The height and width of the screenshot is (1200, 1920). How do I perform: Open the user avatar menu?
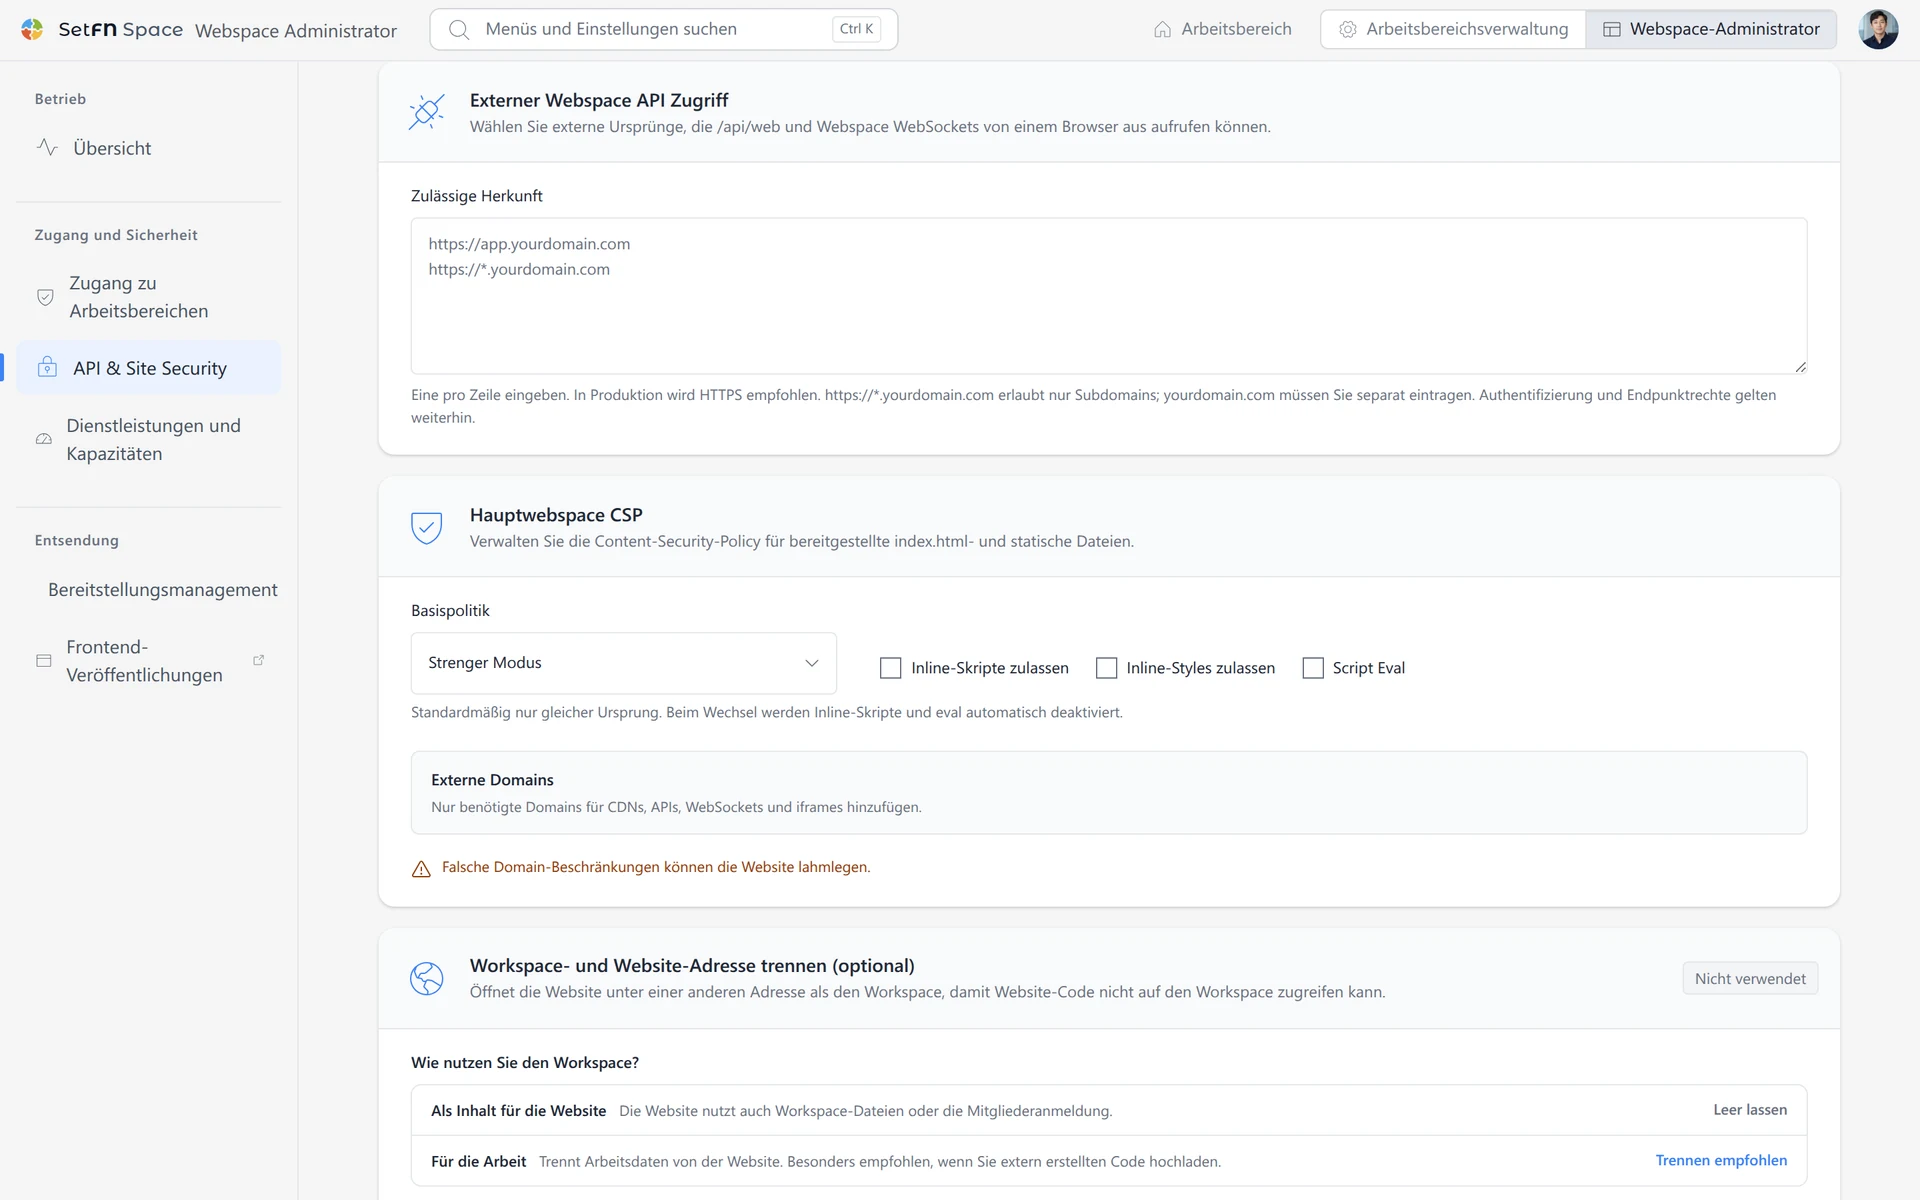pos(1877,29)
